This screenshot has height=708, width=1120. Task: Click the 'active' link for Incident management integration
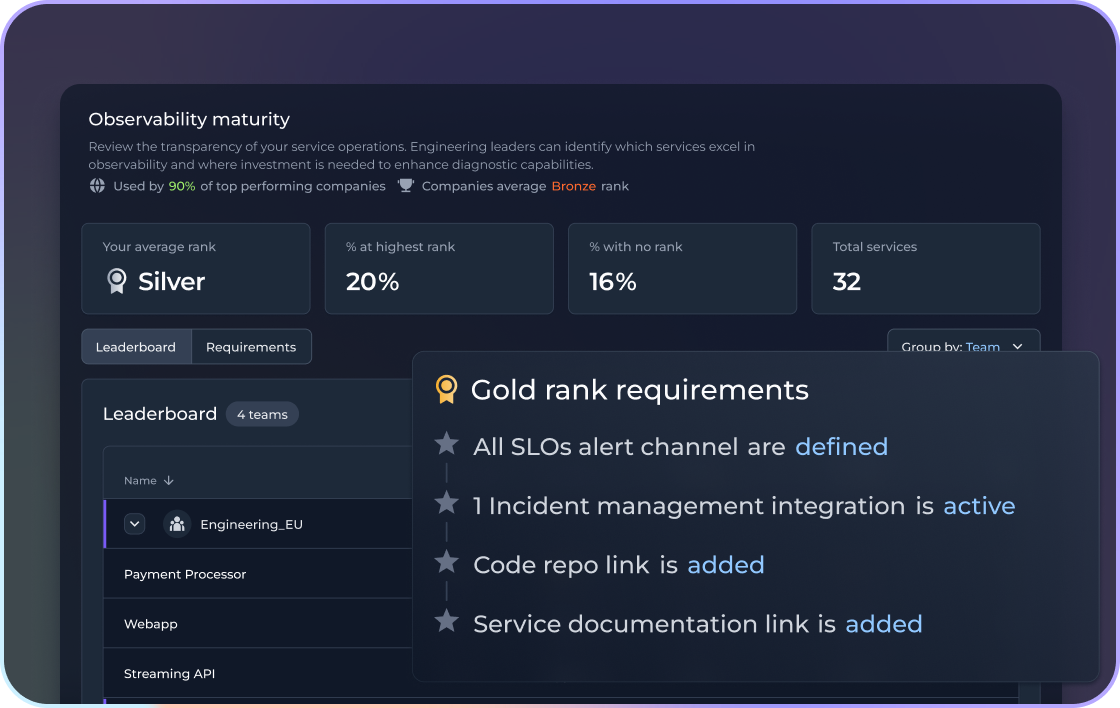[x=979, y=506]
